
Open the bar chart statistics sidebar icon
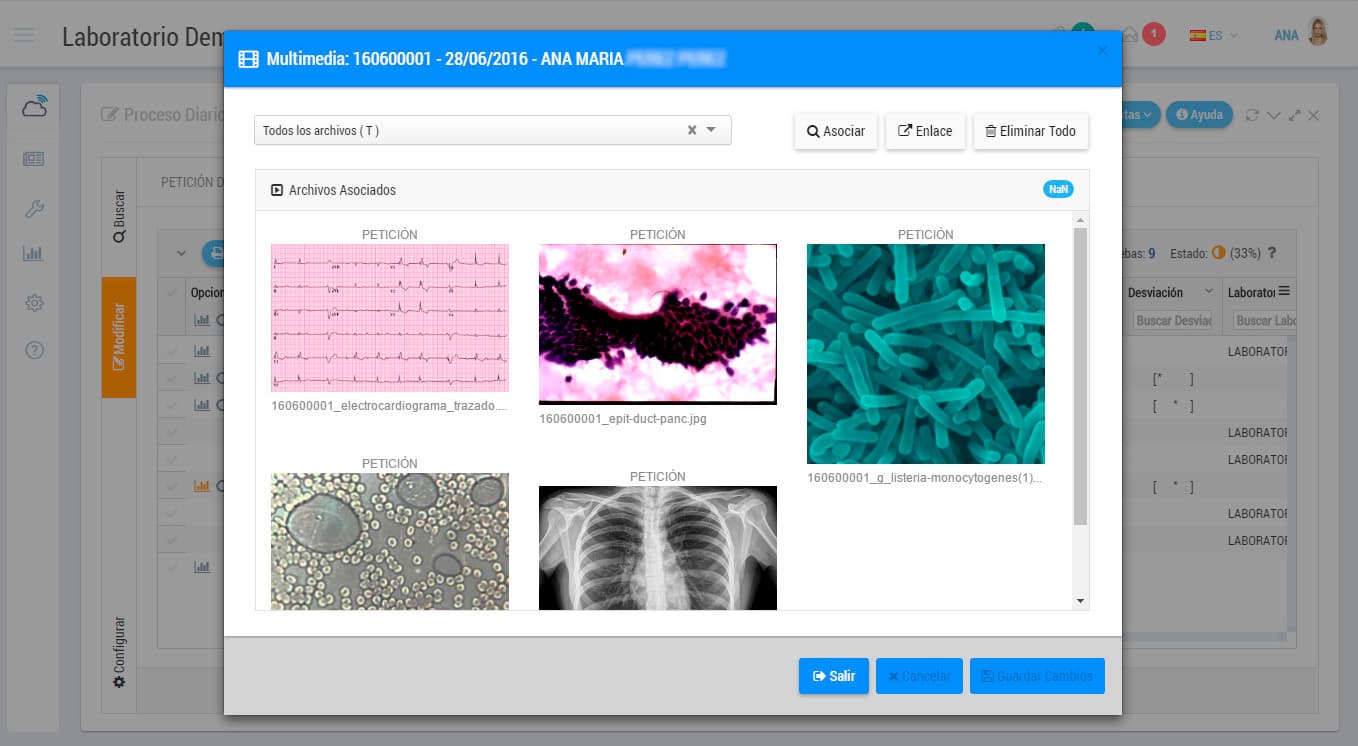coord(33,254)
